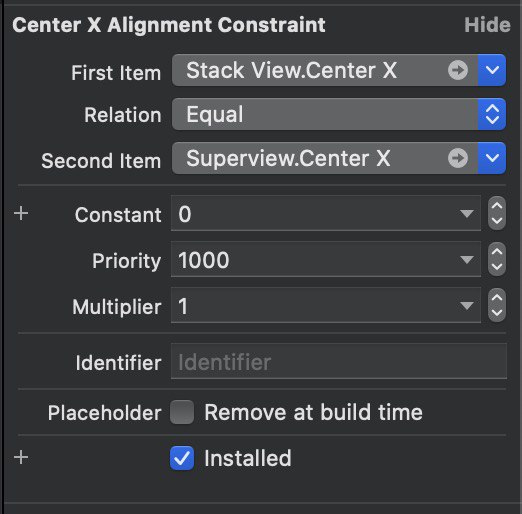522x514 pixels.
Task: Open the Second Item dropdown chevron
Action: coord(492,158)
